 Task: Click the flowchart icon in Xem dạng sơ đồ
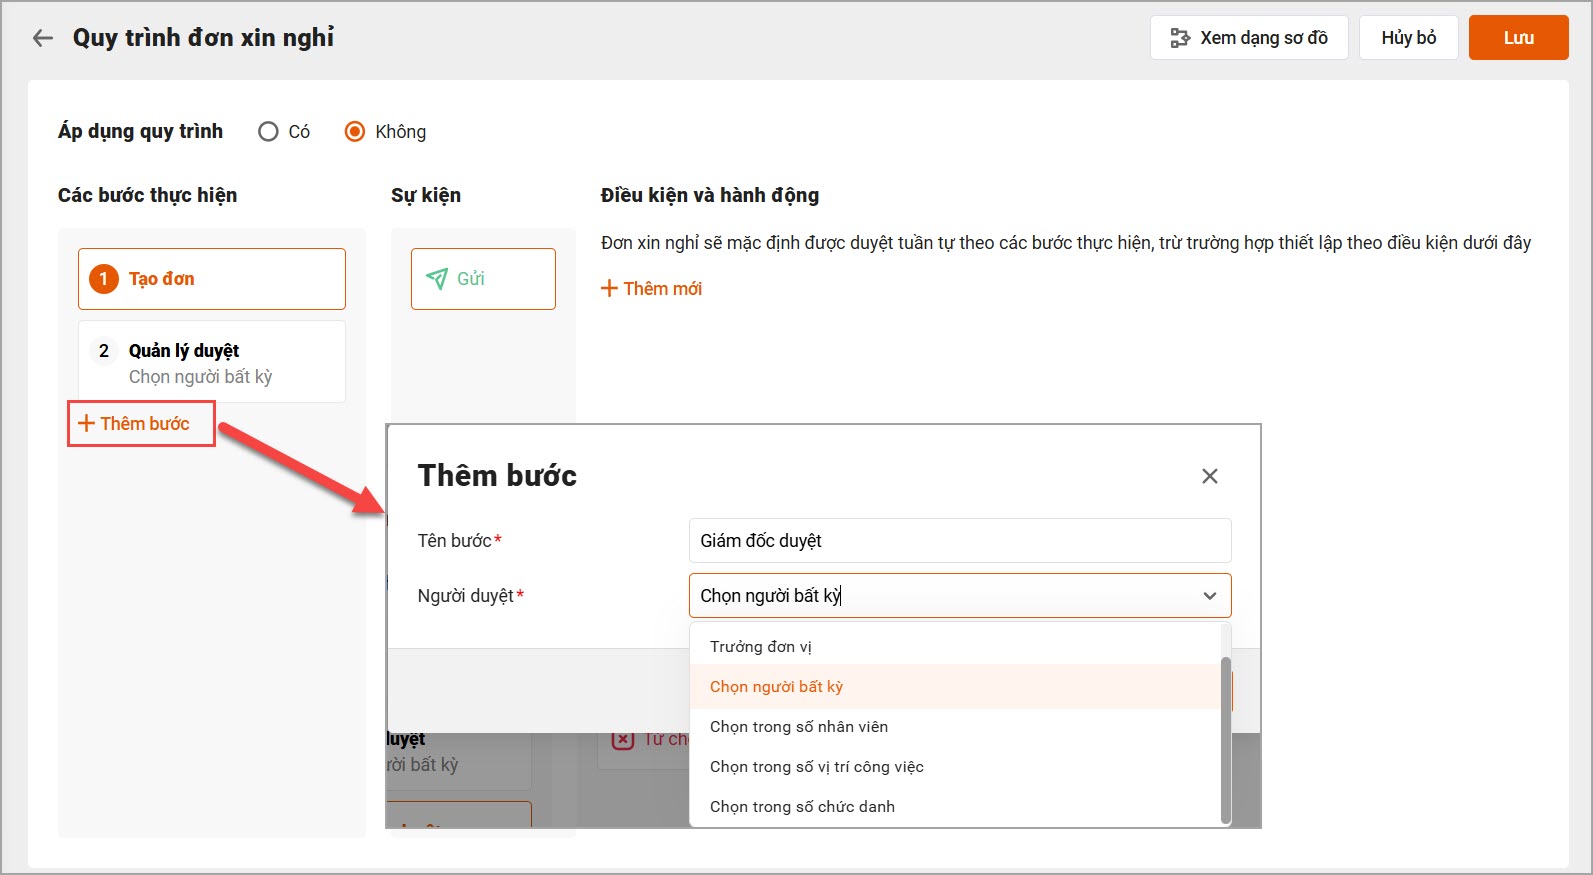click(x=1180, y=38)
